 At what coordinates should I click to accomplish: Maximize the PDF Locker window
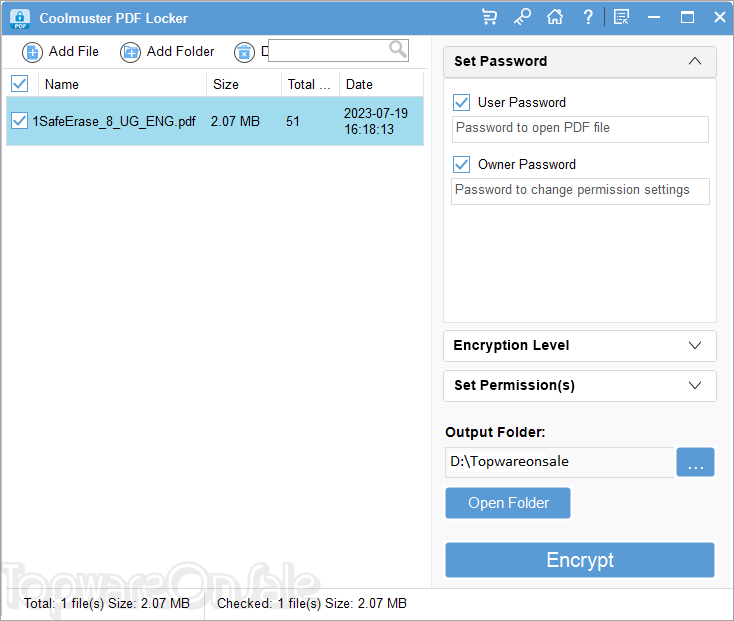[x=687, y=18]
